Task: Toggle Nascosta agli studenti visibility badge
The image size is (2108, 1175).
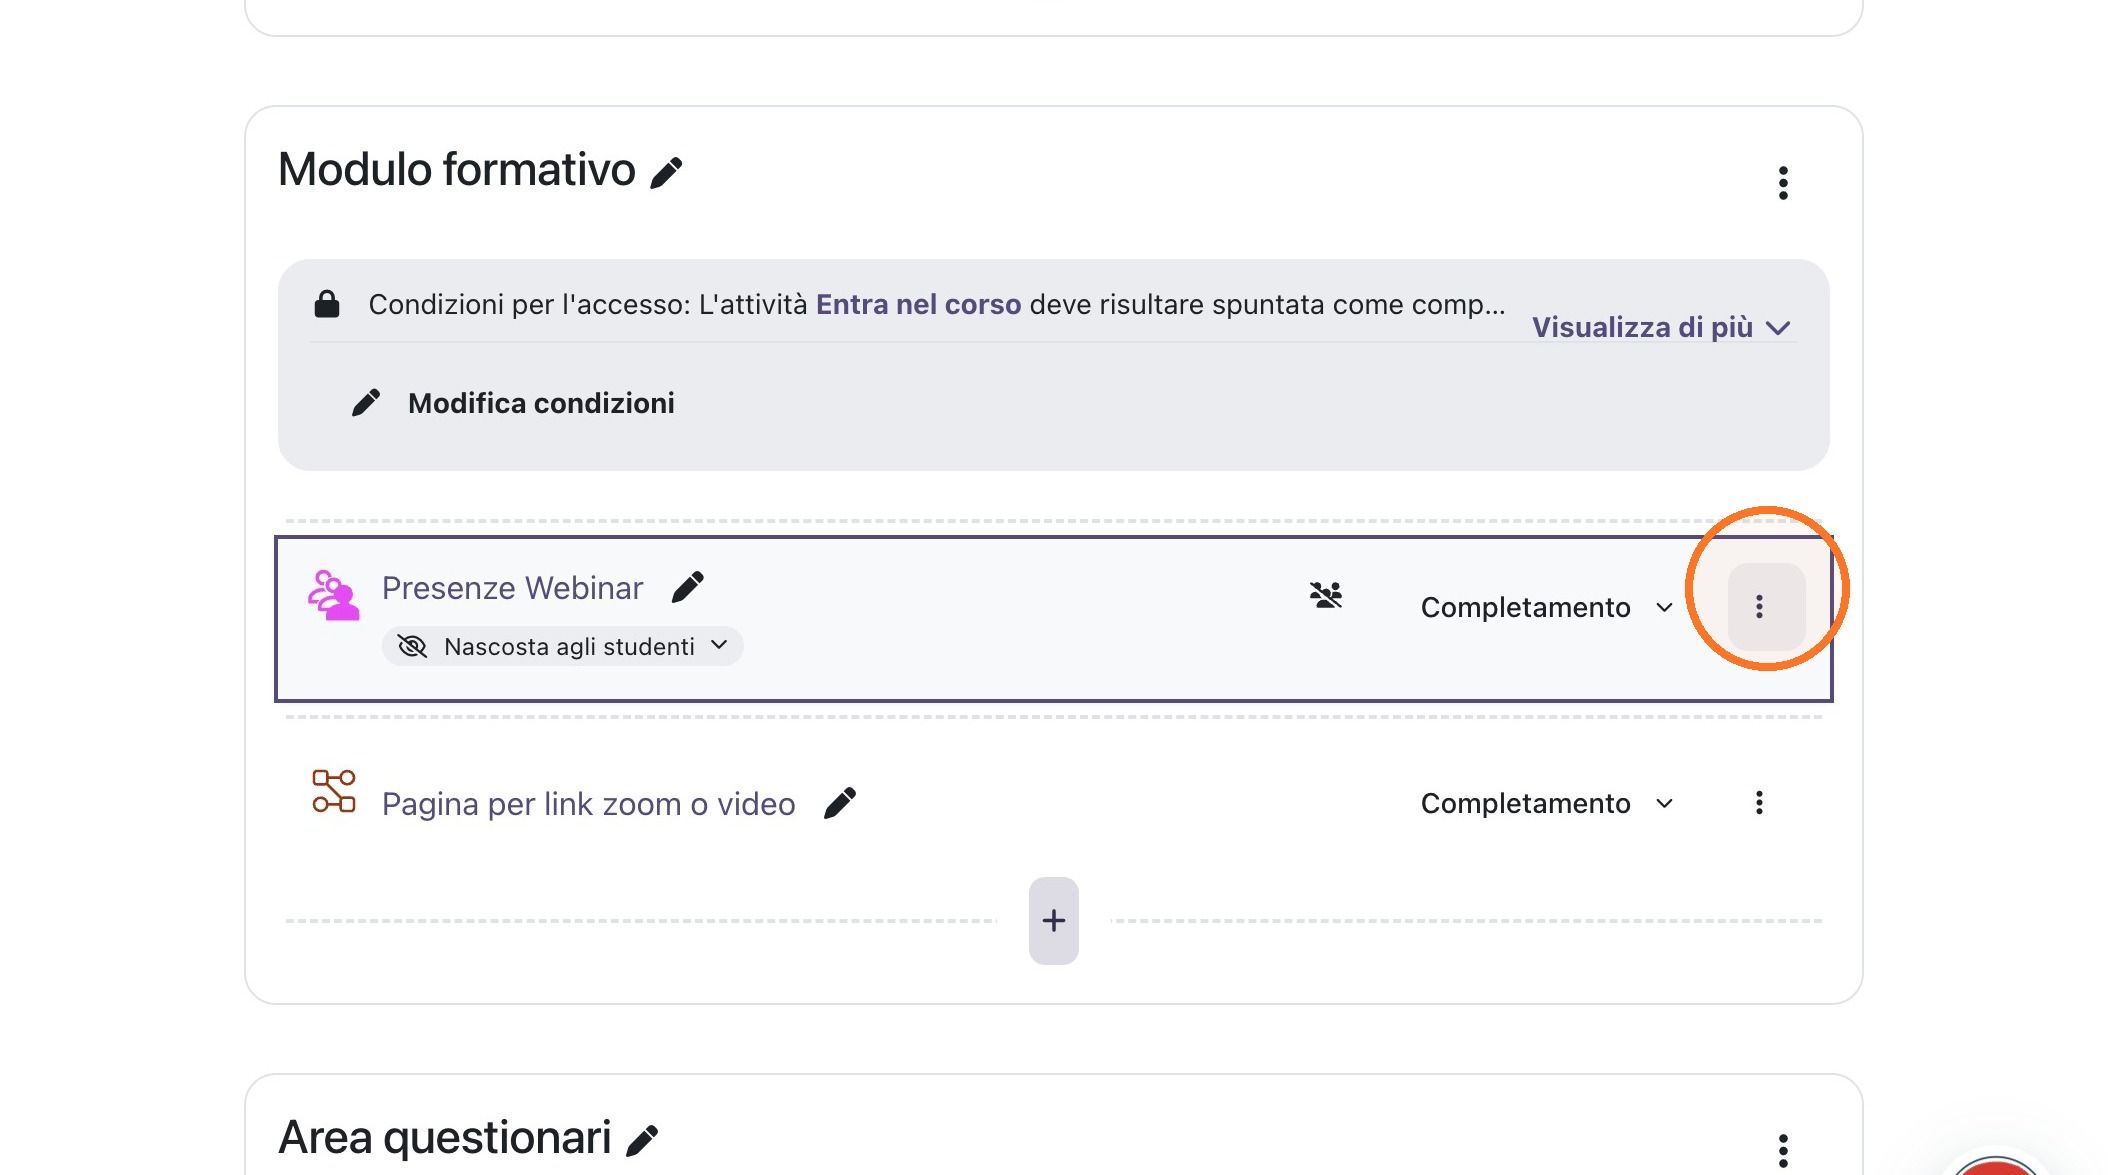Action: [562, 646]
